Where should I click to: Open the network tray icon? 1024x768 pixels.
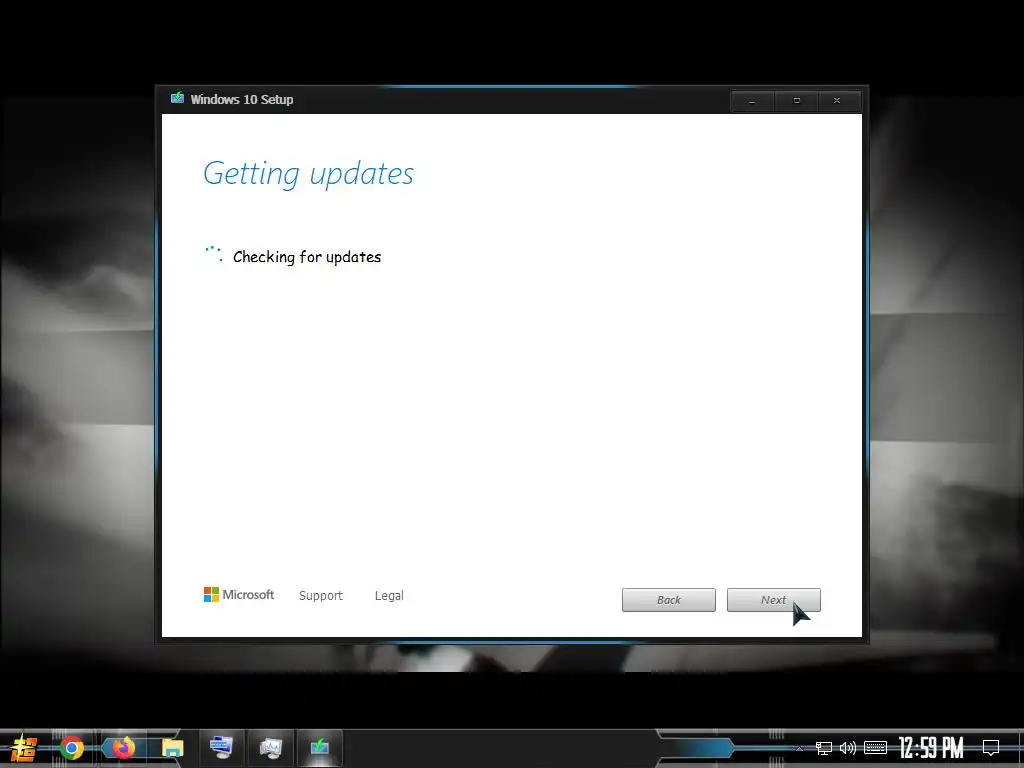(824, 748)
